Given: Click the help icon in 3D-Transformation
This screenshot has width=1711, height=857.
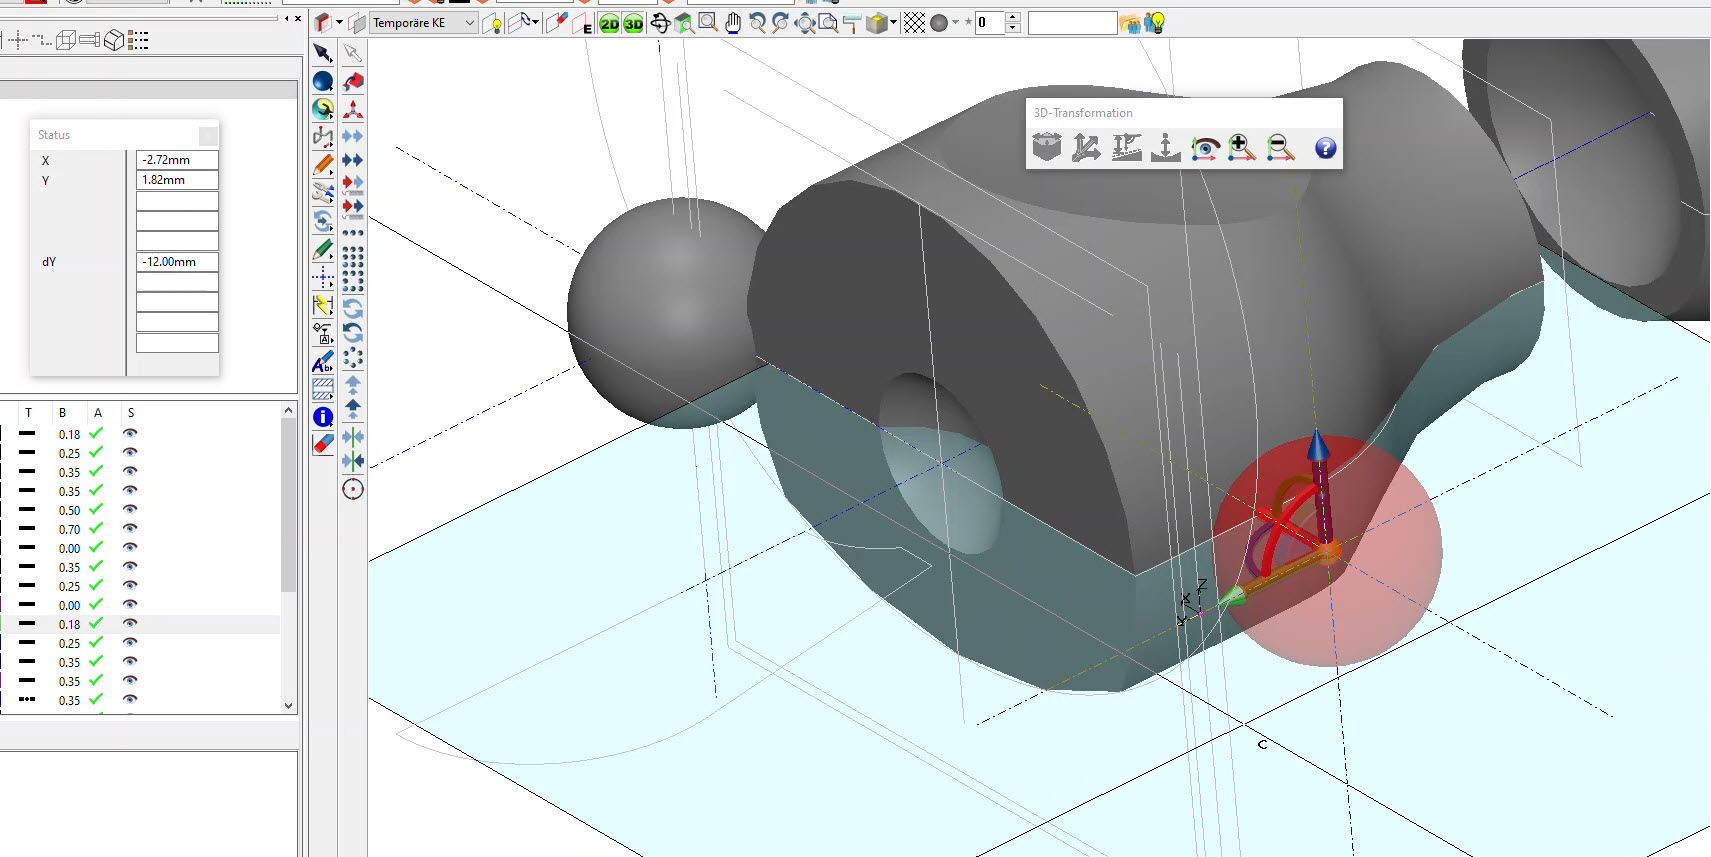Looking at the screenshot, I should (x=1325, y=148).
